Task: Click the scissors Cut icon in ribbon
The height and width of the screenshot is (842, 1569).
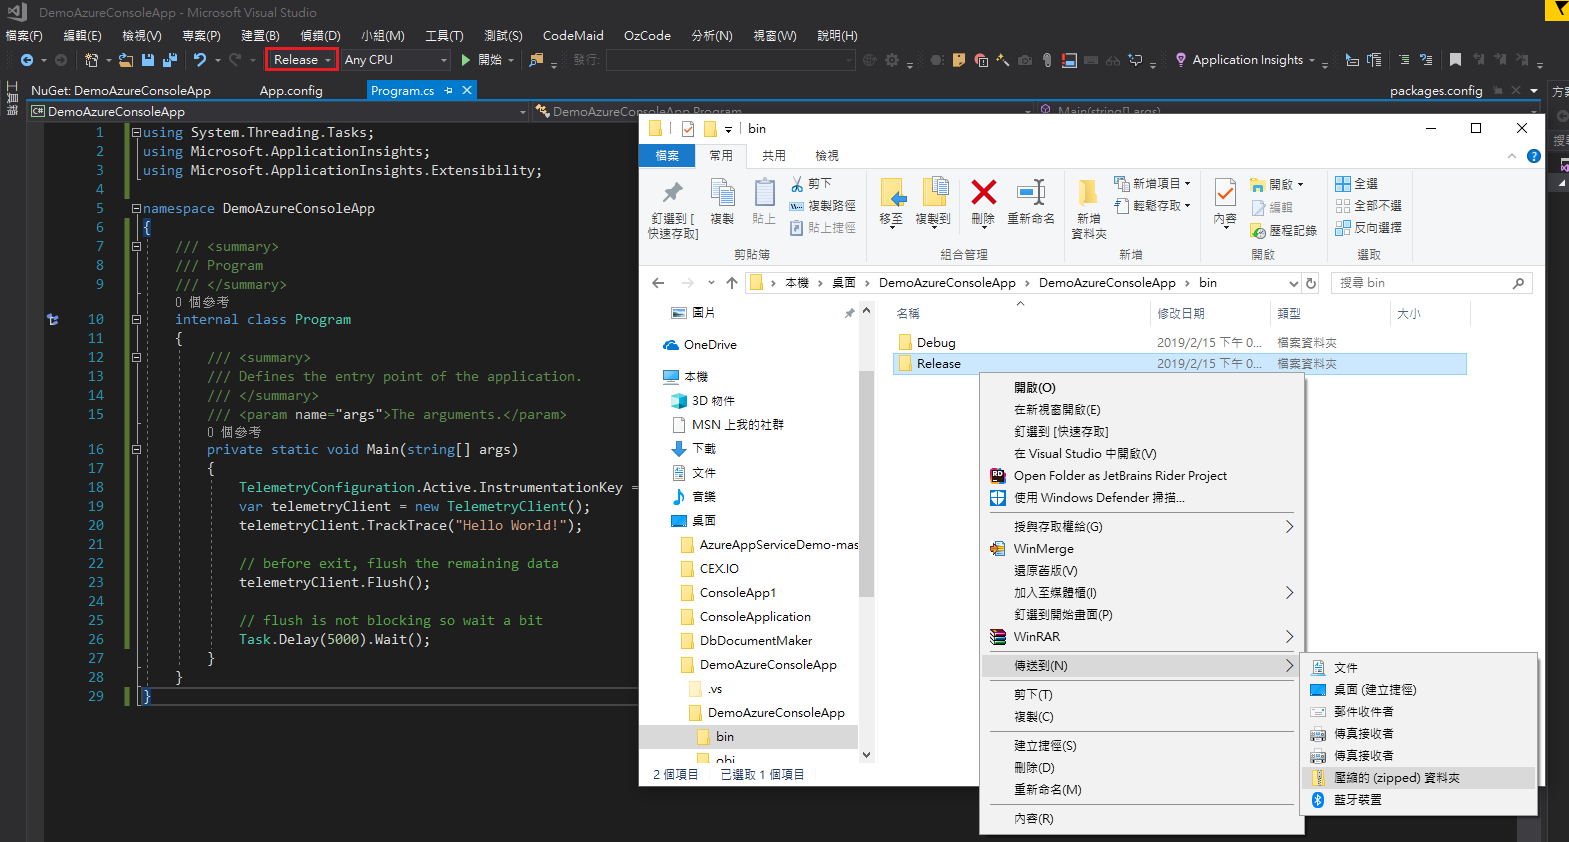Action: [798, 184]
